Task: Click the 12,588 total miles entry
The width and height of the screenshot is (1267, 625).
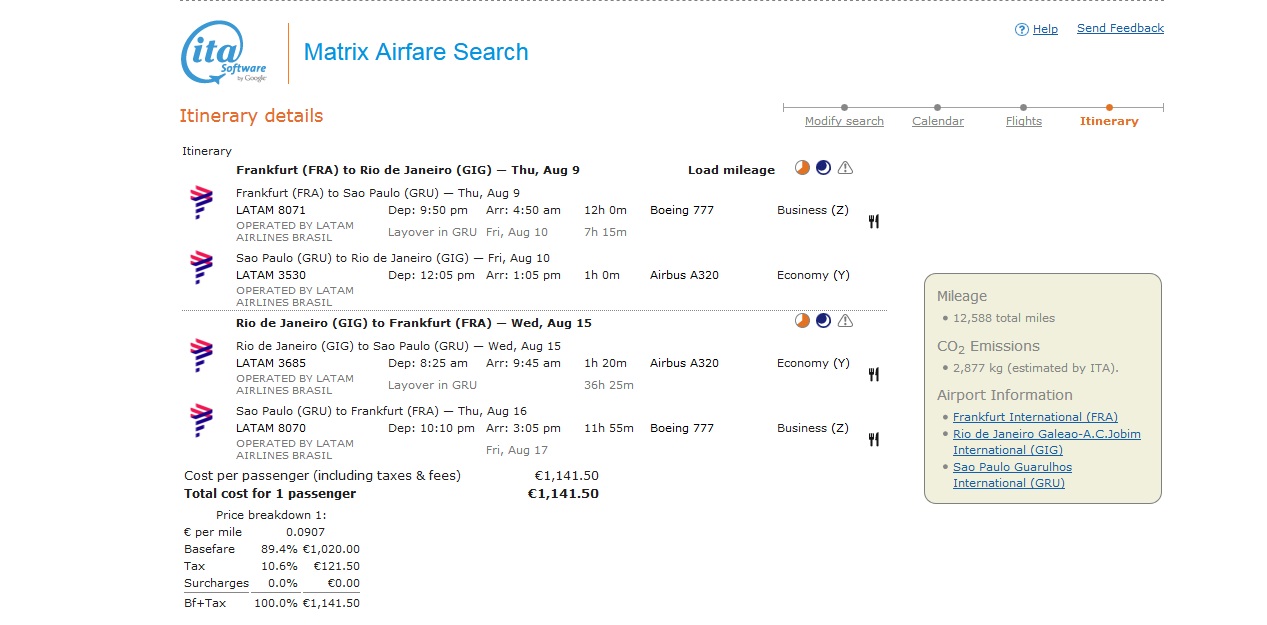Action: point(1004,318)
